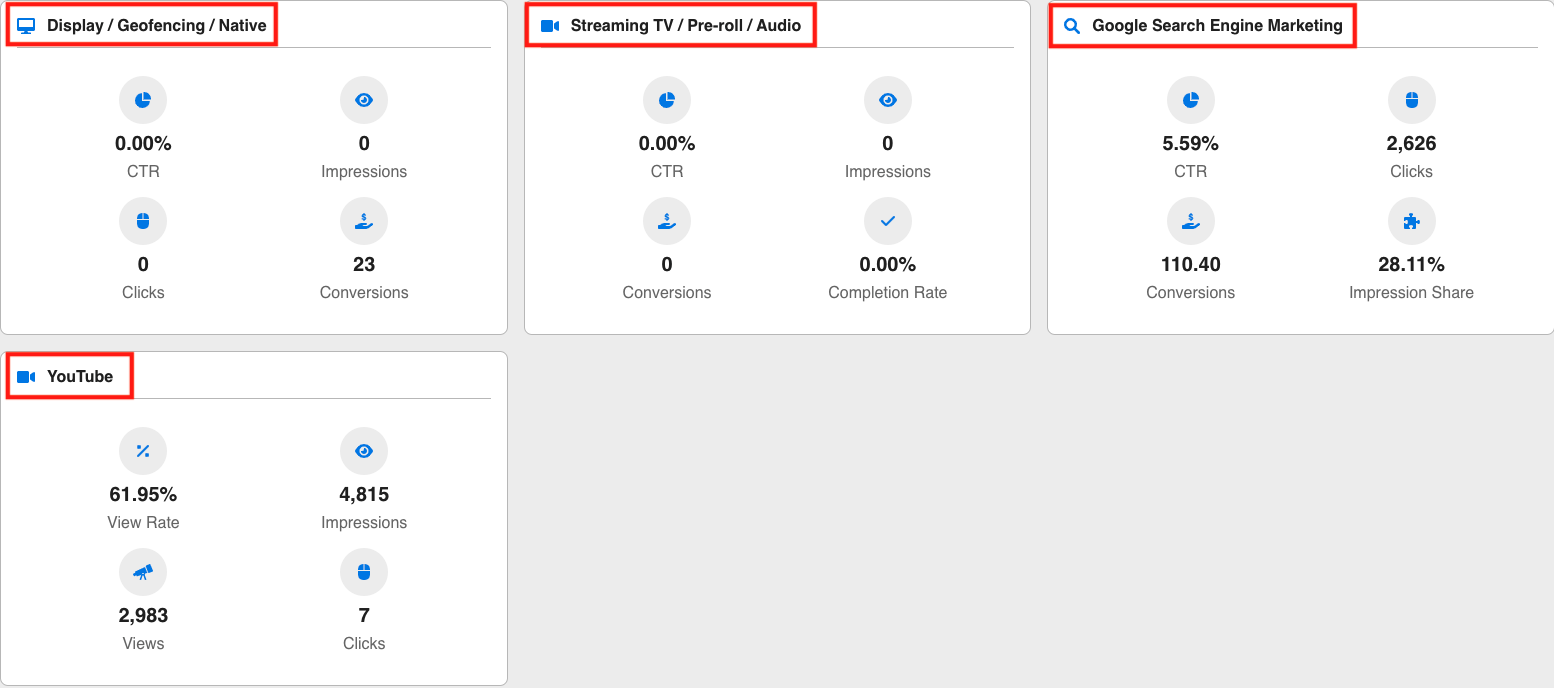Viewport: 1554px width, 688px height.
Task: Open the Google Search Engine Marketing heading
Action: [x=1217, y=26]
